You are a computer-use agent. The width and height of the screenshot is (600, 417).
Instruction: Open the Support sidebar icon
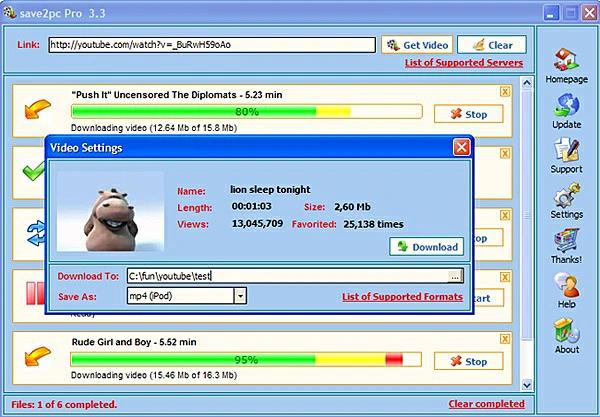point(566,152)
